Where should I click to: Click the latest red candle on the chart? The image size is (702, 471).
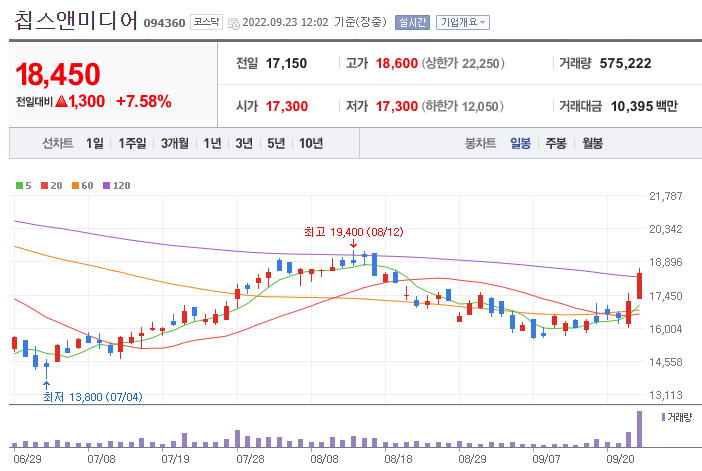[x=639, y=285]
